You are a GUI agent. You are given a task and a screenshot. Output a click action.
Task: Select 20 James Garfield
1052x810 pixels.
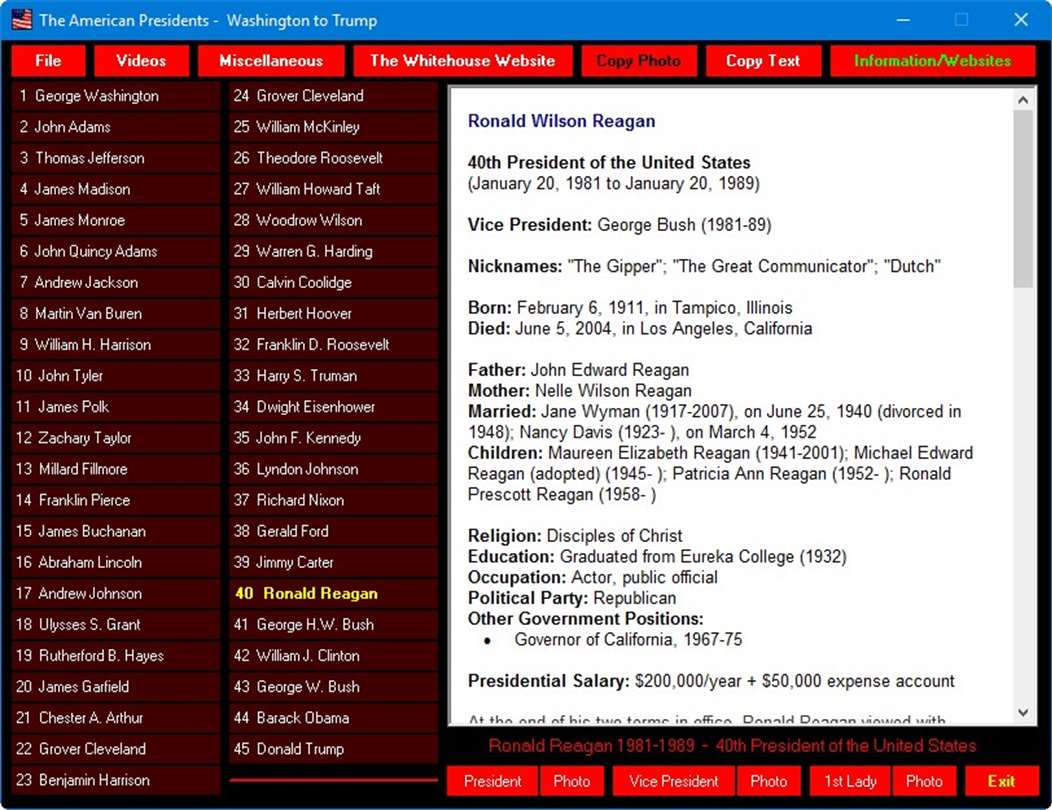[116, 687]
